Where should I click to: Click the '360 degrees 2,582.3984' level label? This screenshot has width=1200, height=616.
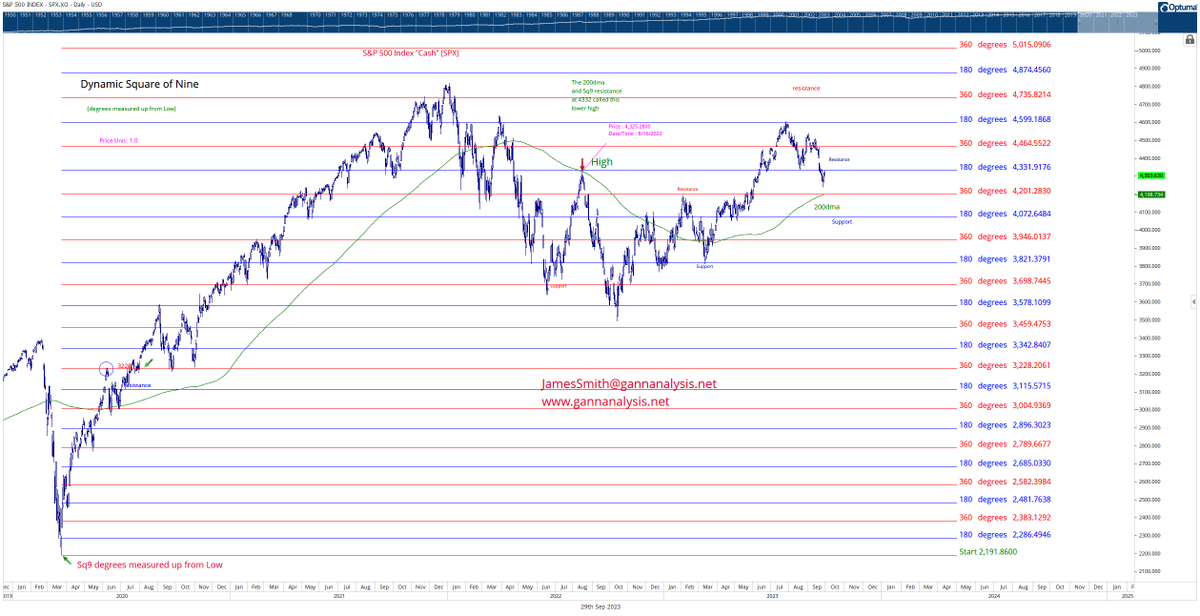coord(1005,482)
